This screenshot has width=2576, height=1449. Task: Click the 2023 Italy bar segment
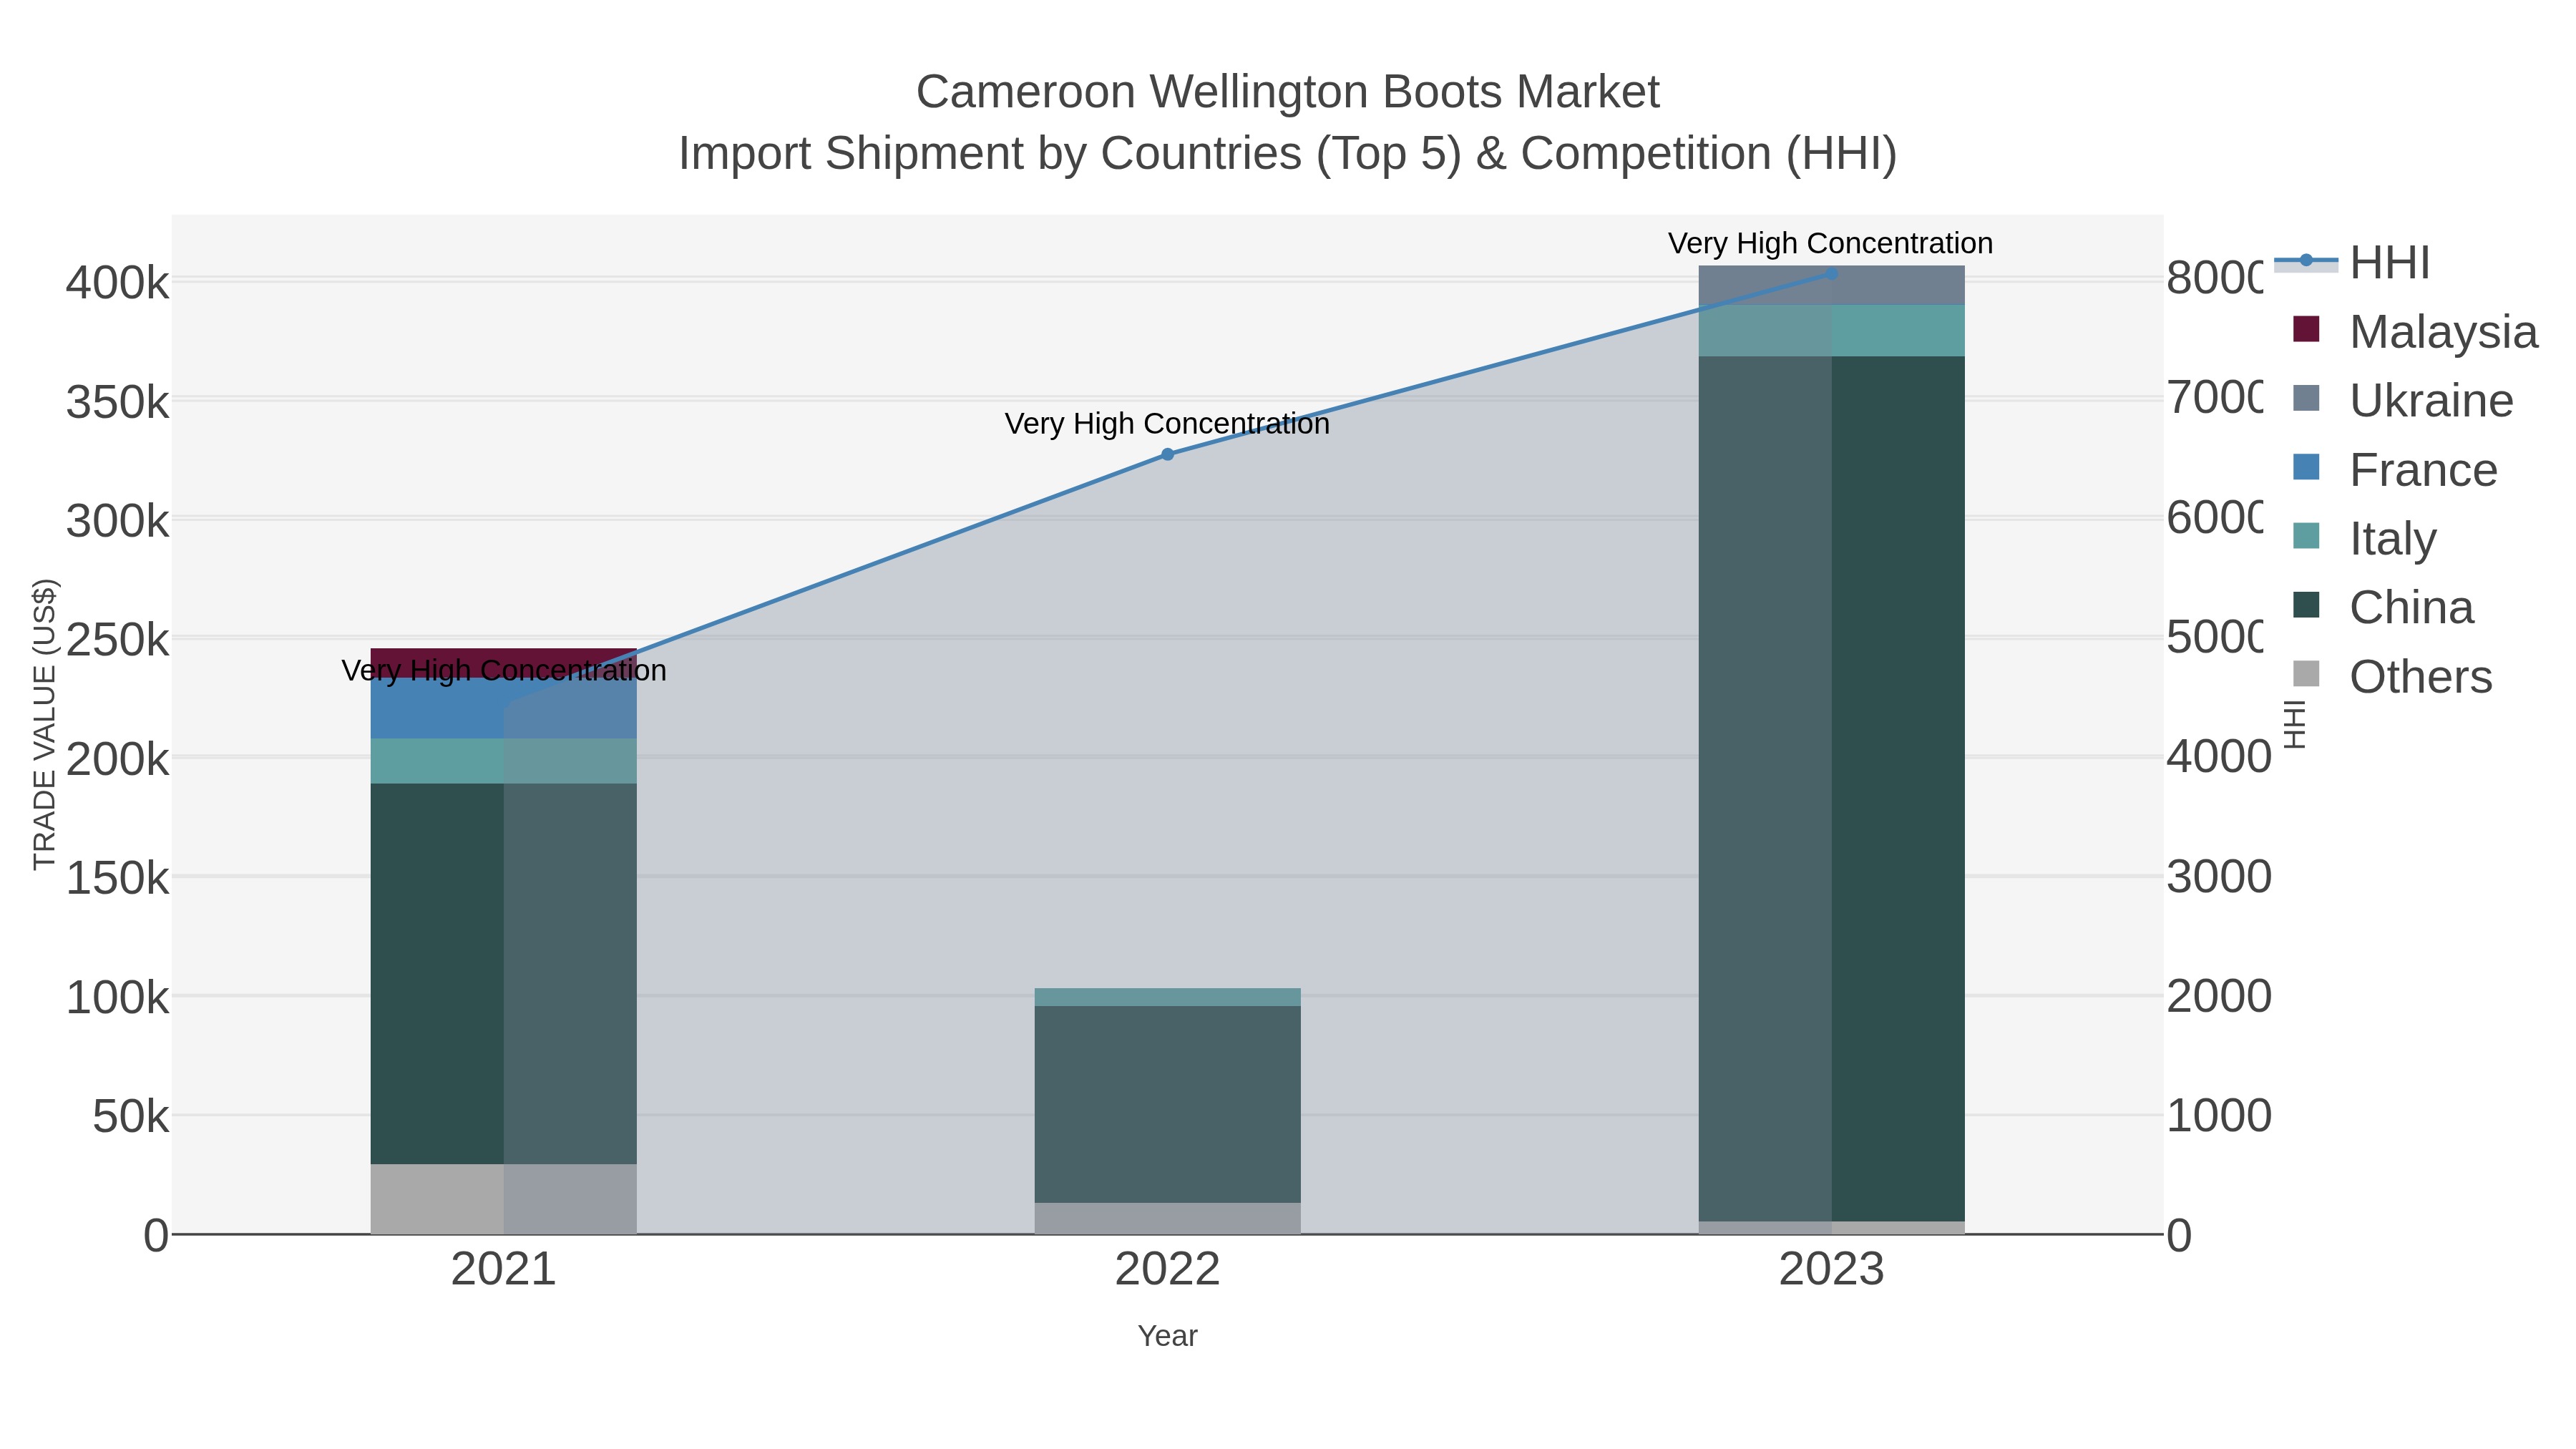click(1831, 330)
